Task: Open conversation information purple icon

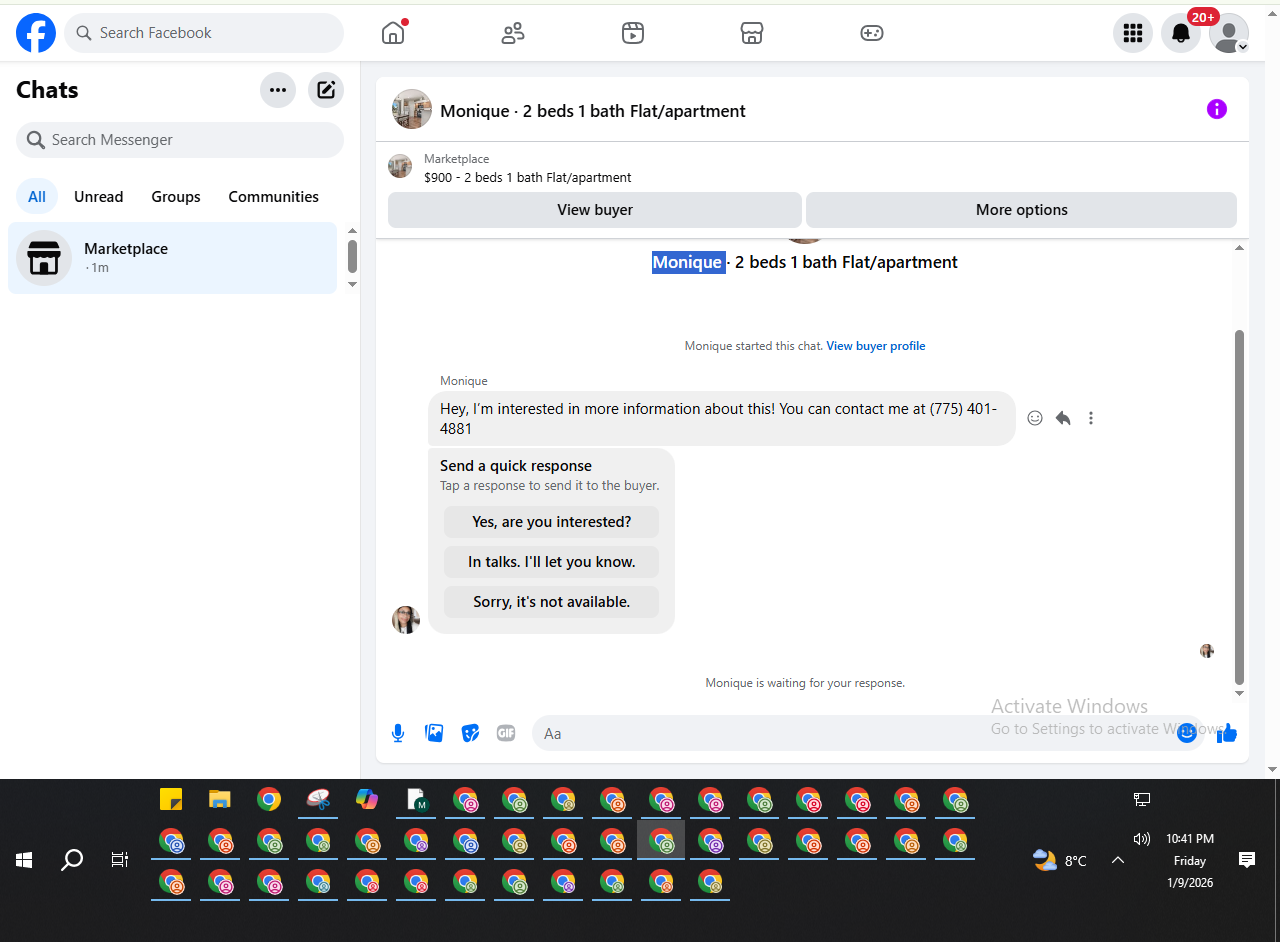Action: coord(1217,109)
